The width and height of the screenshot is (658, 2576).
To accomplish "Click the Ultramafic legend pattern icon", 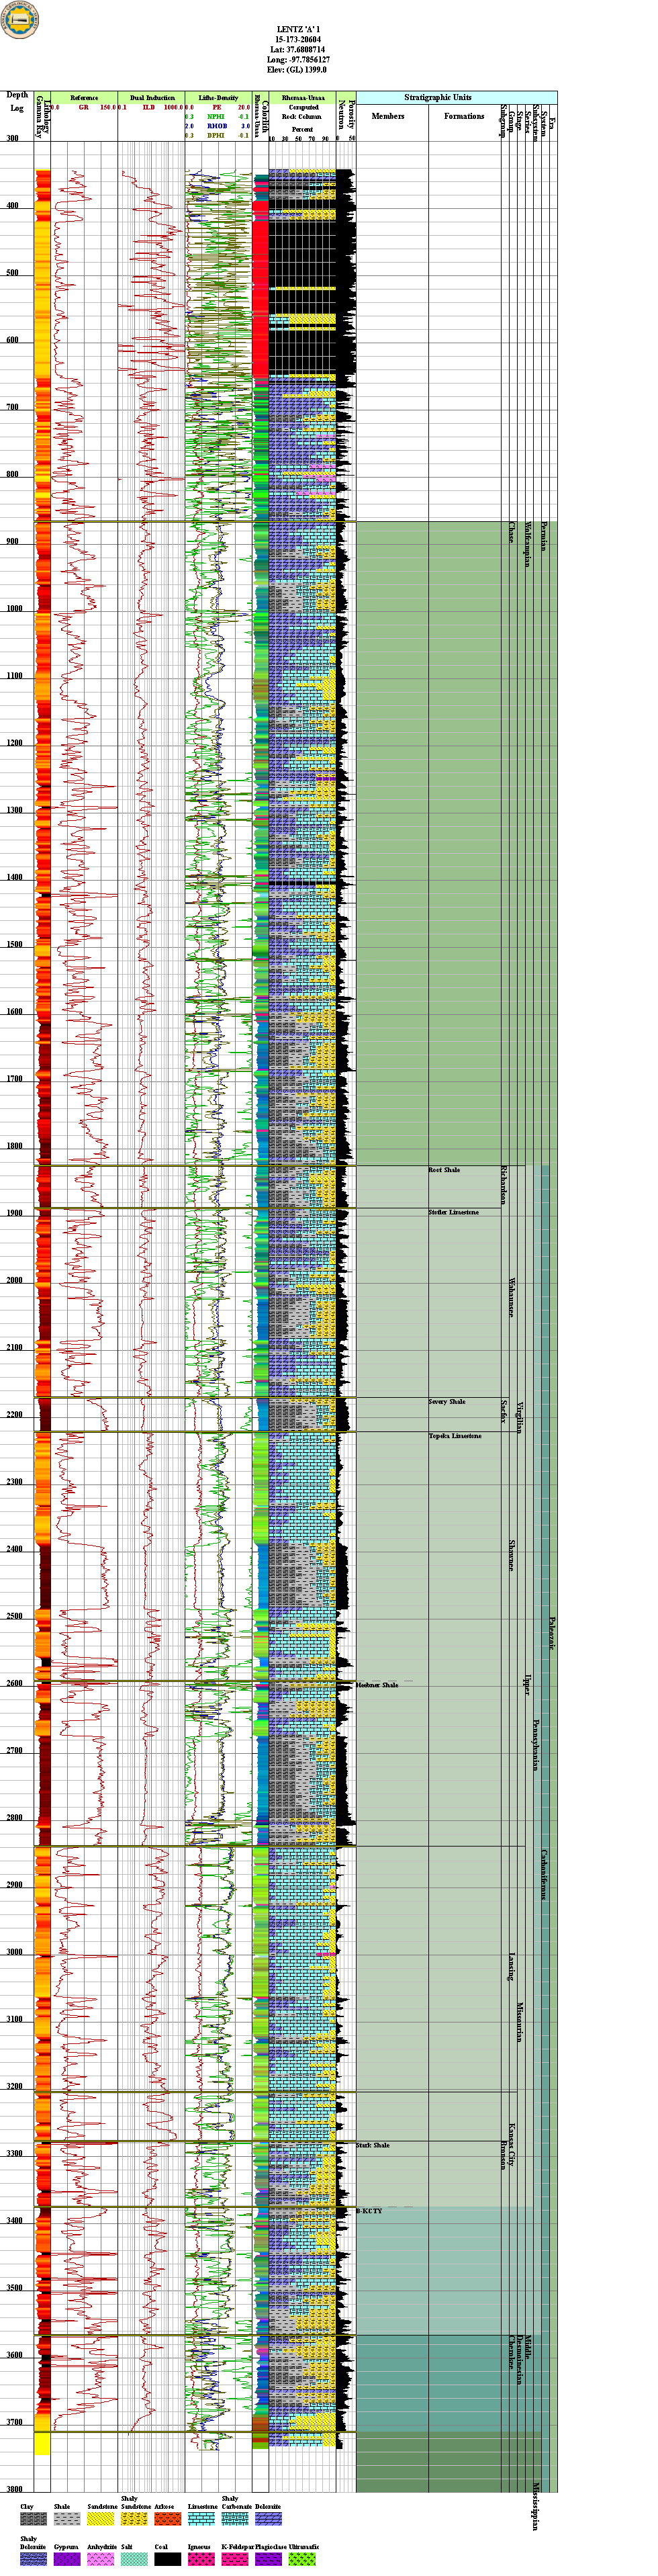I will point(302,2558).
